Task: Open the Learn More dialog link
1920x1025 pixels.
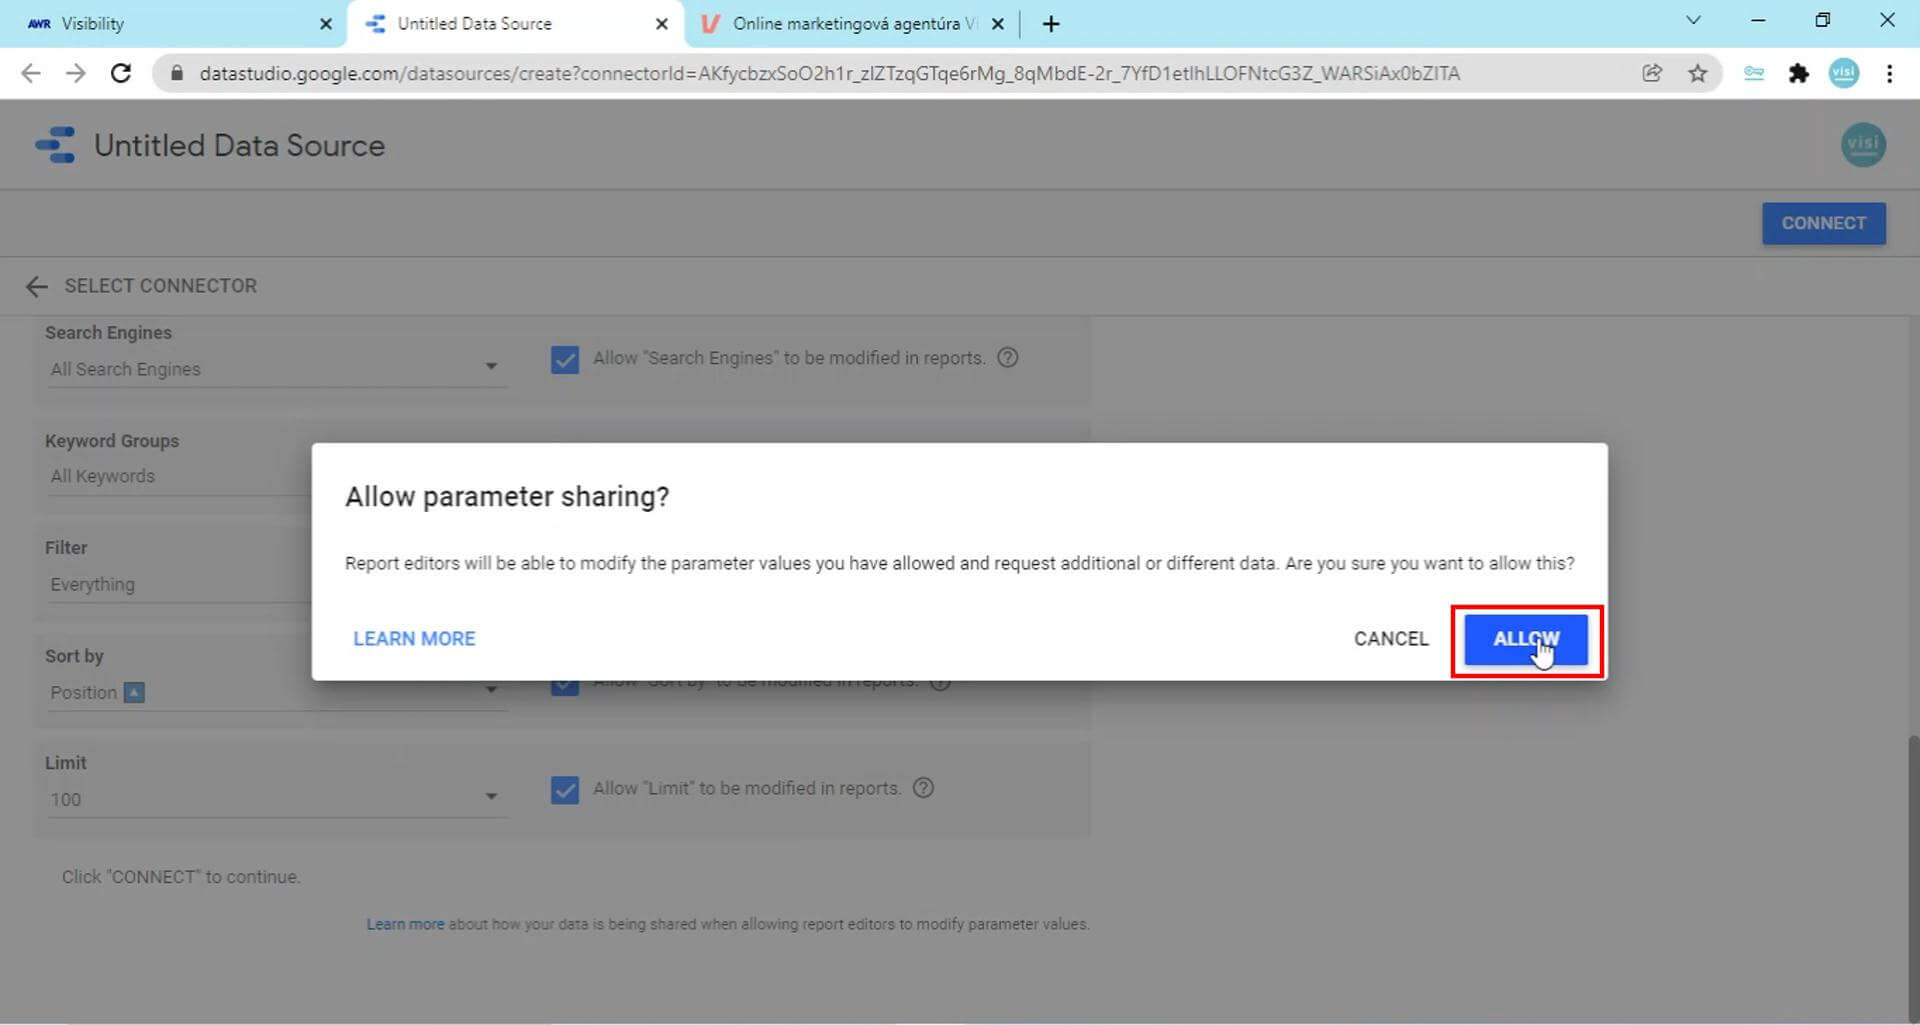Action: click(x=414, y=639)
